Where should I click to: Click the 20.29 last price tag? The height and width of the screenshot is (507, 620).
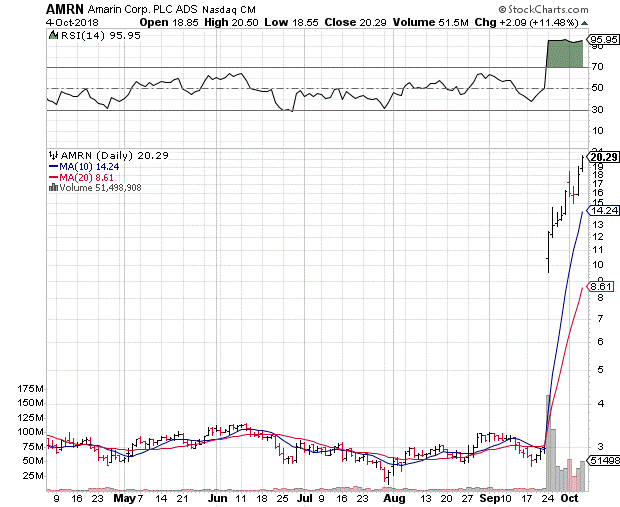[603, 157]
